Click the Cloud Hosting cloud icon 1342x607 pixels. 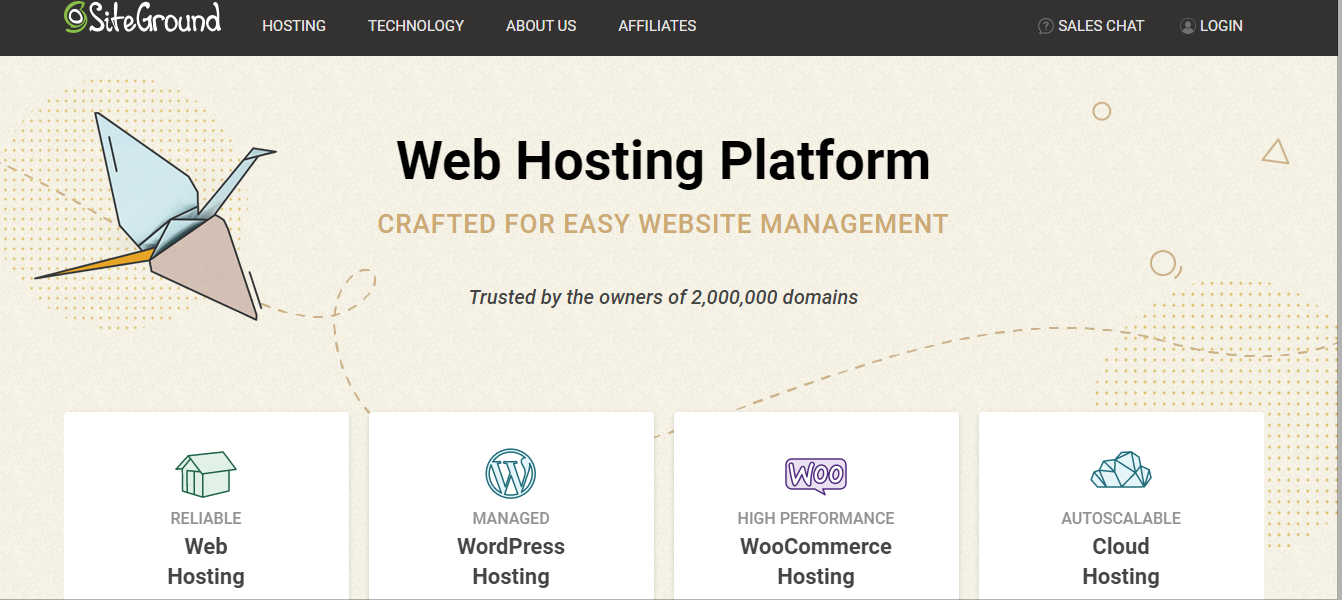(1121, 471)
